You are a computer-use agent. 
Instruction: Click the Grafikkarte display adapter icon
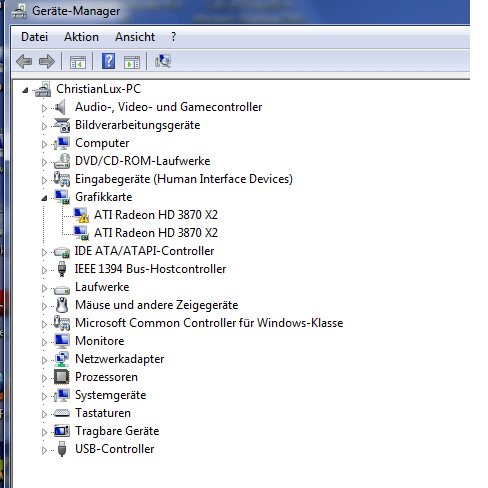pos(62,197)
